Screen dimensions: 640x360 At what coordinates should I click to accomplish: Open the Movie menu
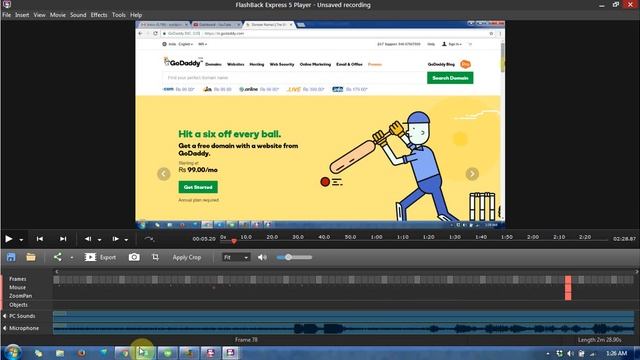[58, 15]
